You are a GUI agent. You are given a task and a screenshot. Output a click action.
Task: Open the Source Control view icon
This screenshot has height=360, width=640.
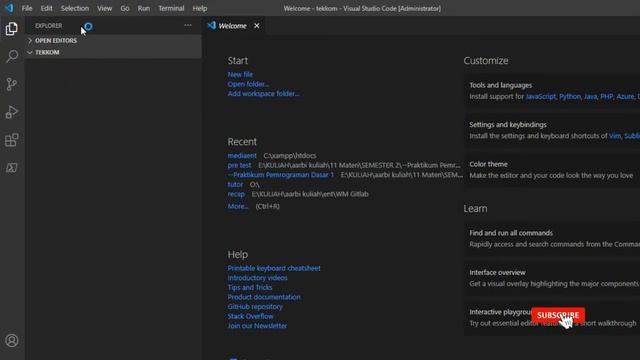pyautogui.click(x=11, y=84)
